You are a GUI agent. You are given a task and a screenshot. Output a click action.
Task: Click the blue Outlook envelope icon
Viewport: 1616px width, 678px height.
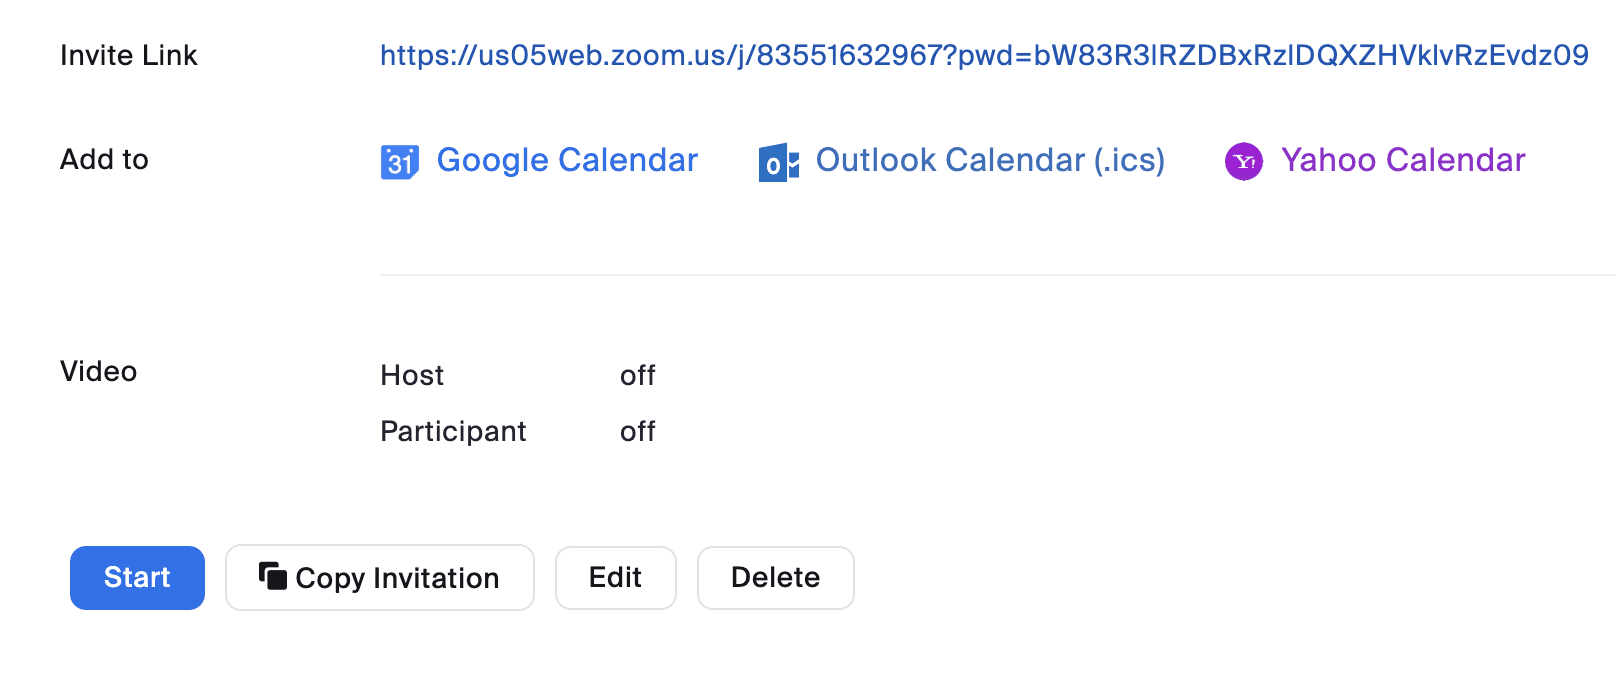778,162
